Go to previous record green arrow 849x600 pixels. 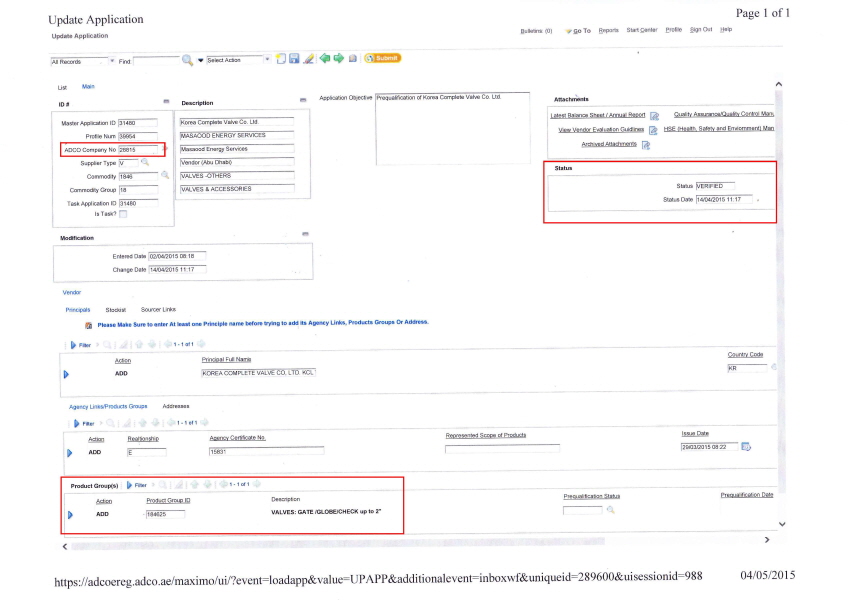click(324, 59)
